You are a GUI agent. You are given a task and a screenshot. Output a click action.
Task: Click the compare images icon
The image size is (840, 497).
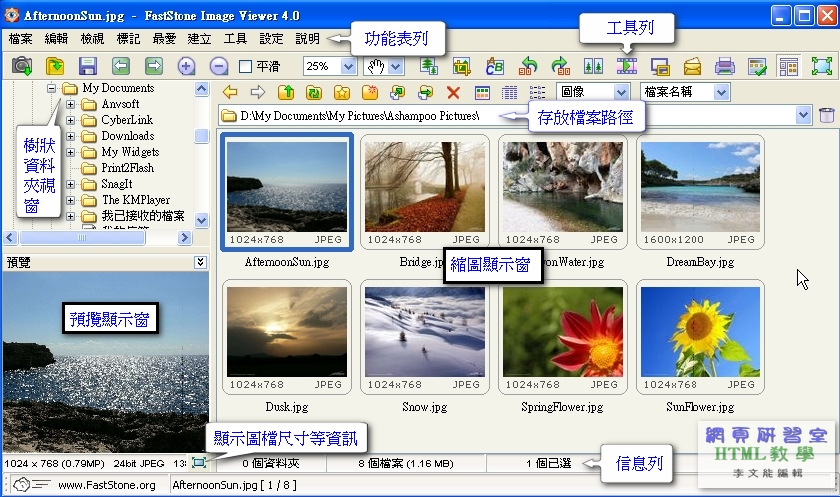(x=594, y=66)
